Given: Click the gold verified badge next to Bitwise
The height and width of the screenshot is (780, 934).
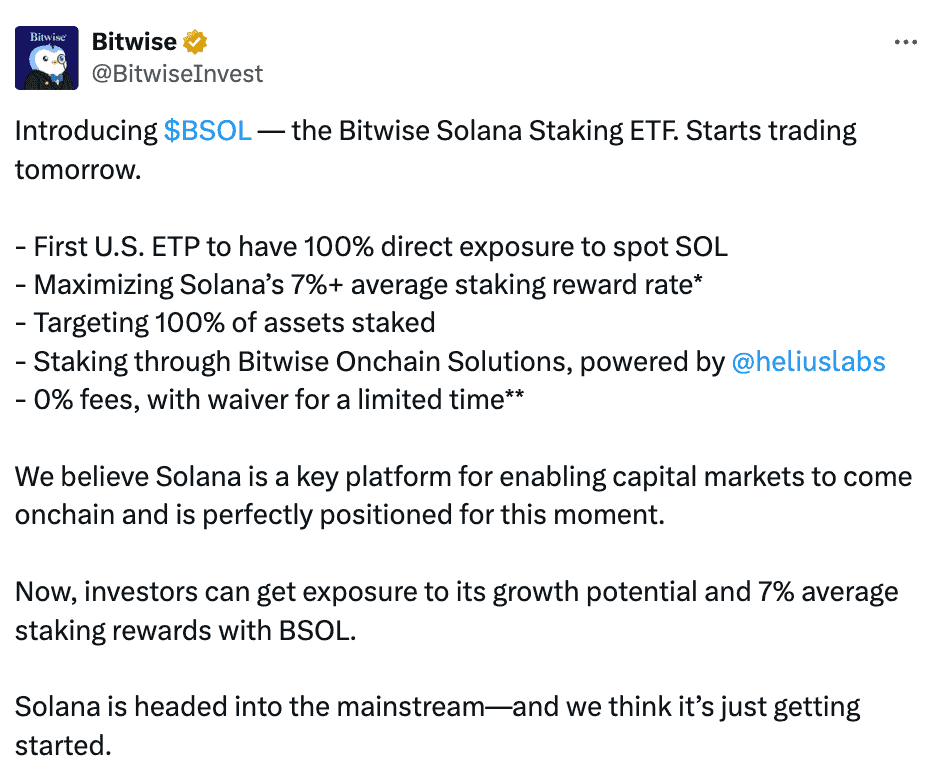Looking at the screenshot, I should [195, 42].
